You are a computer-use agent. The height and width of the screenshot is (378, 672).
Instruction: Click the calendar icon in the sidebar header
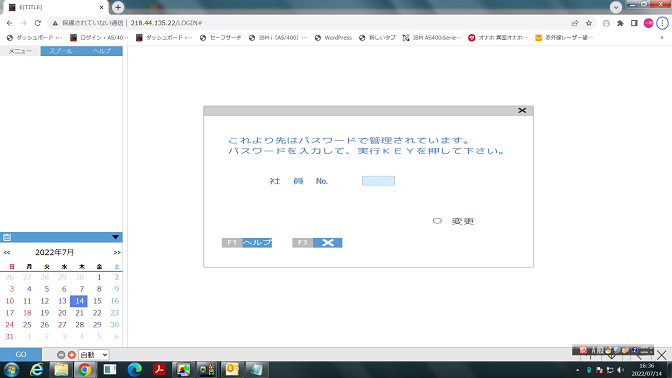7,237
